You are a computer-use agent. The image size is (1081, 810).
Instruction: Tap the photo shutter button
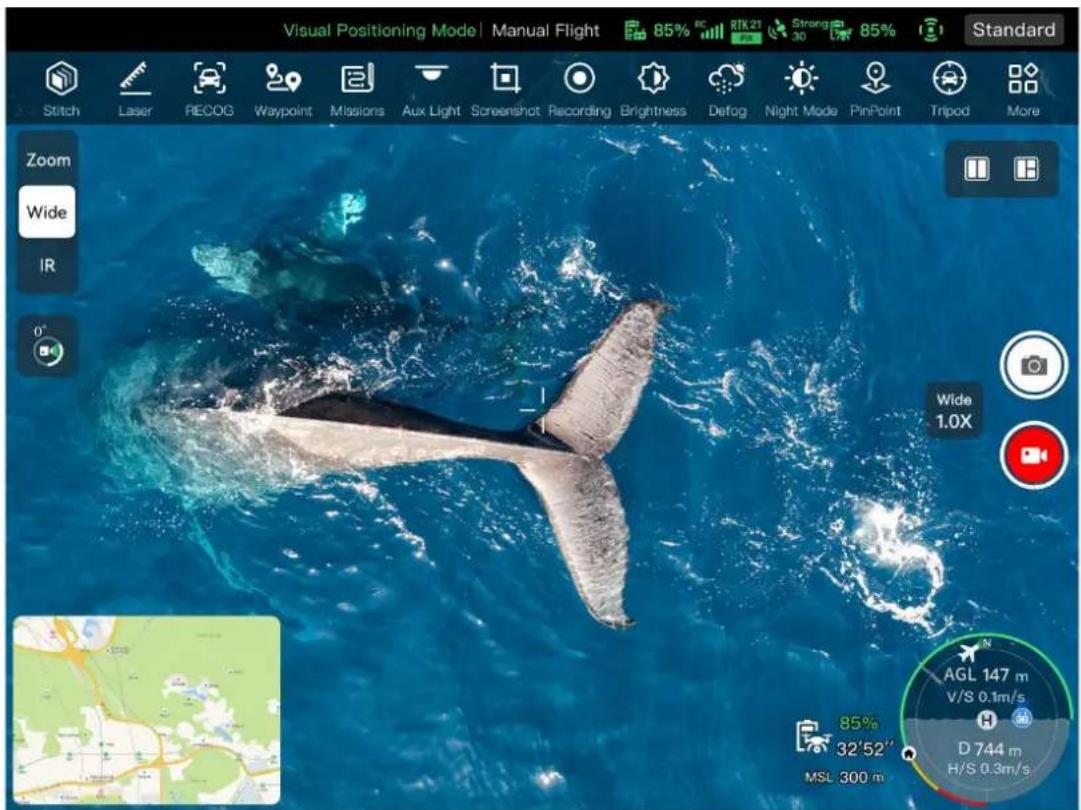pos(1033,365)
